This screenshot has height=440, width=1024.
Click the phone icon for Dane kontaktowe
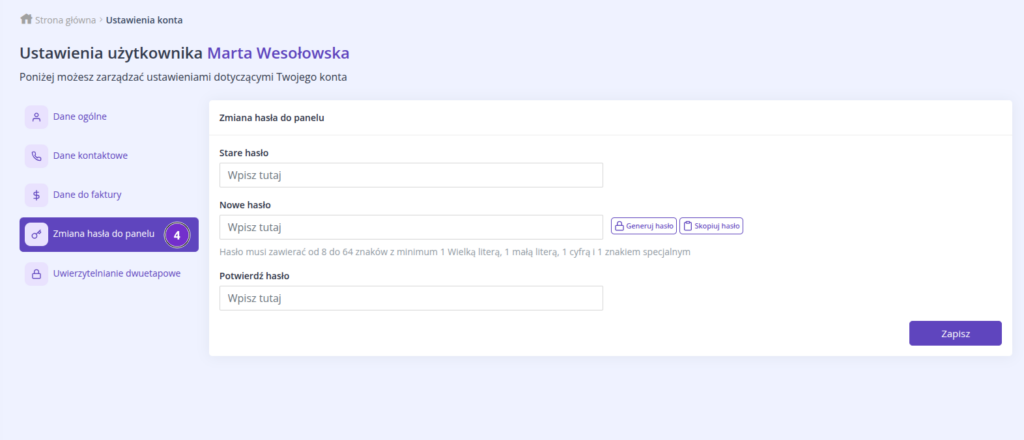tap(37, 156)
